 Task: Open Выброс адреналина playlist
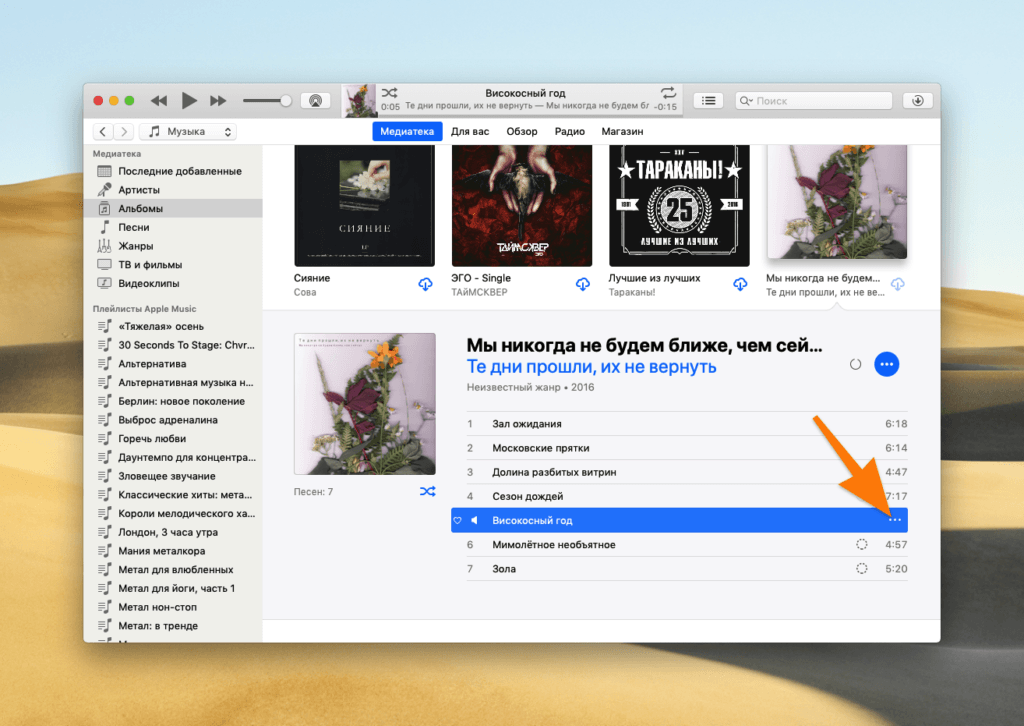click(x=173, y=420)
